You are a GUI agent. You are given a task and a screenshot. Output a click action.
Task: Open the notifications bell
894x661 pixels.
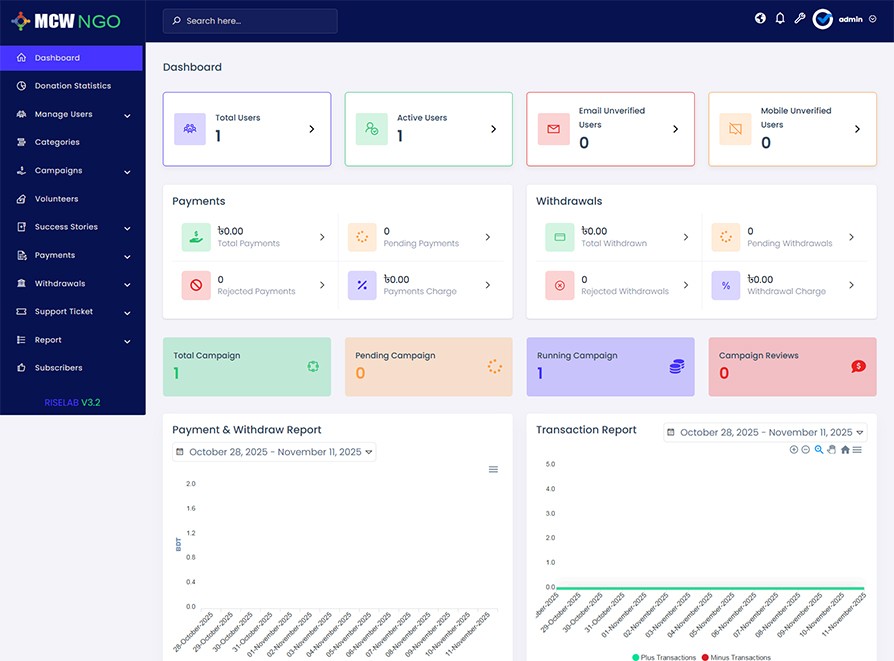coord(780,19)
